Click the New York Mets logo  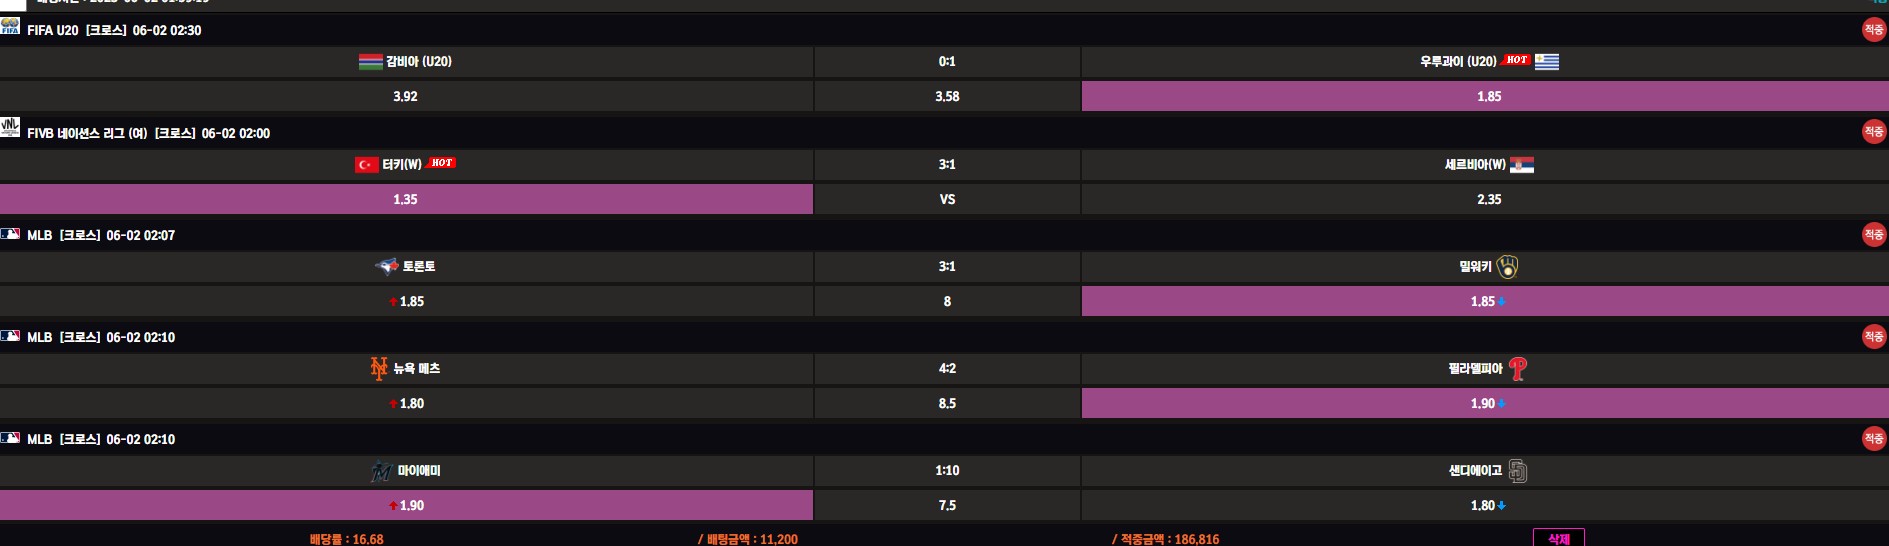[x=378, y=369]
